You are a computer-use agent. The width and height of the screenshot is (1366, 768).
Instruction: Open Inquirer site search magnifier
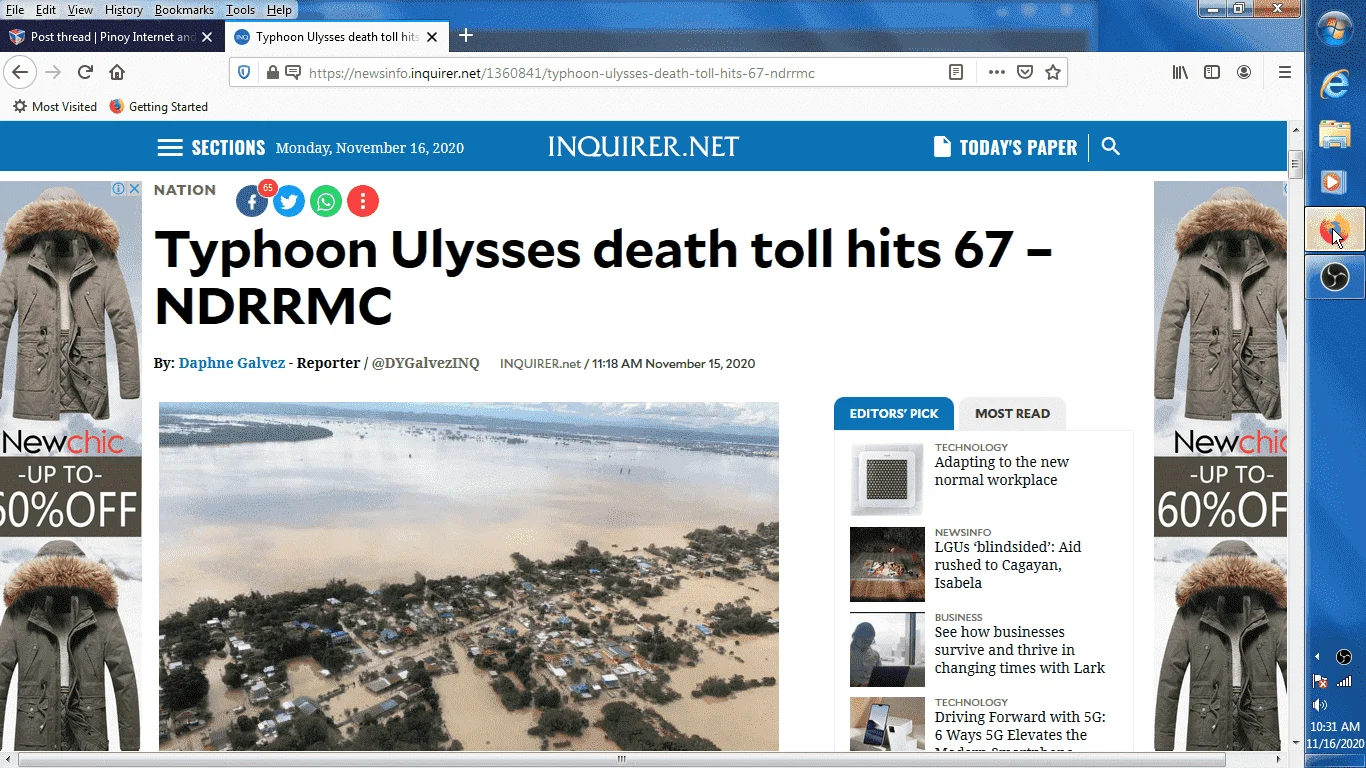click(x=1110, y=147)
